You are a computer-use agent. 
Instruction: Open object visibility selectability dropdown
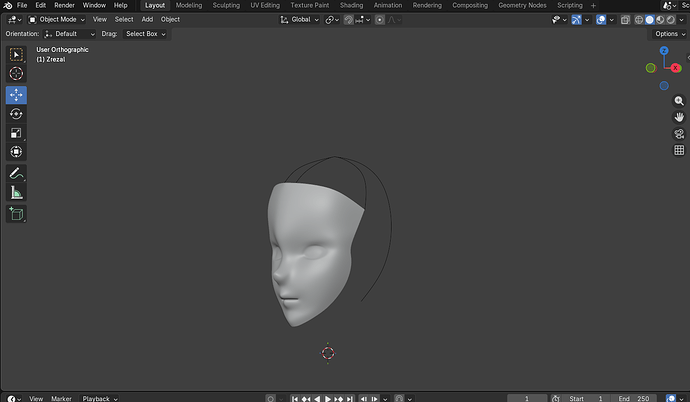point(559,20)
